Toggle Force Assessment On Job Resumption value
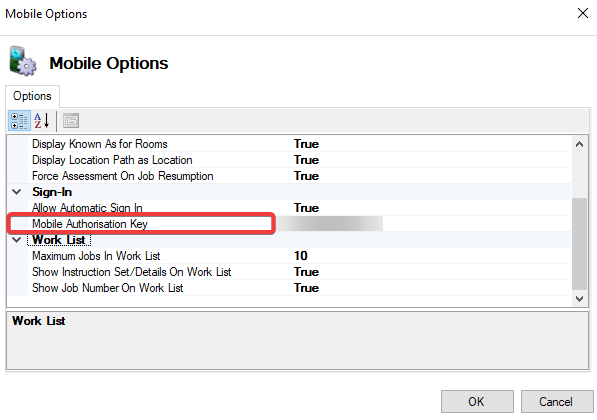Viewport: 597px width, 420px height. tap(430, 176)
